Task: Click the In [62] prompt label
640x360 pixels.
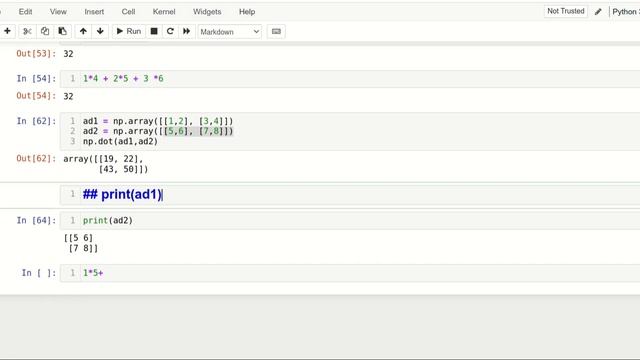Action: click(36, 121)
